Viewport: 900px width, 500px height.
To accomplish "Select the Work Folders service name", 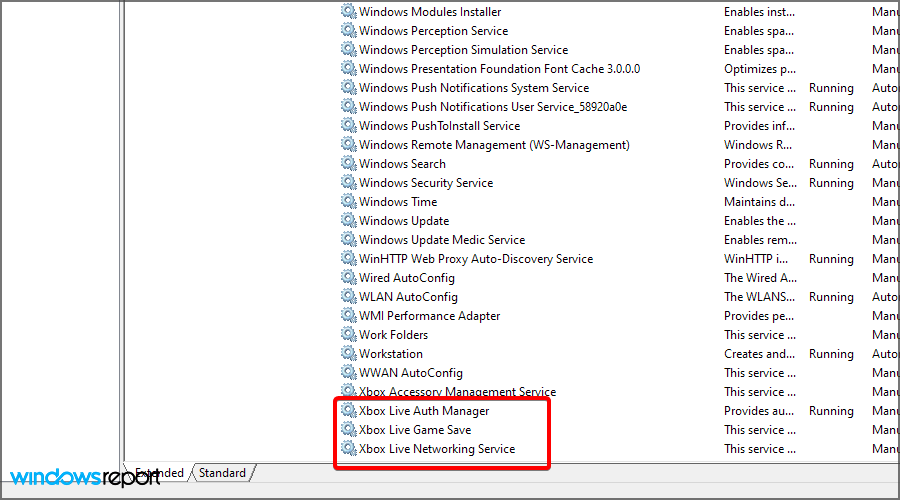I will coord(393,335).
